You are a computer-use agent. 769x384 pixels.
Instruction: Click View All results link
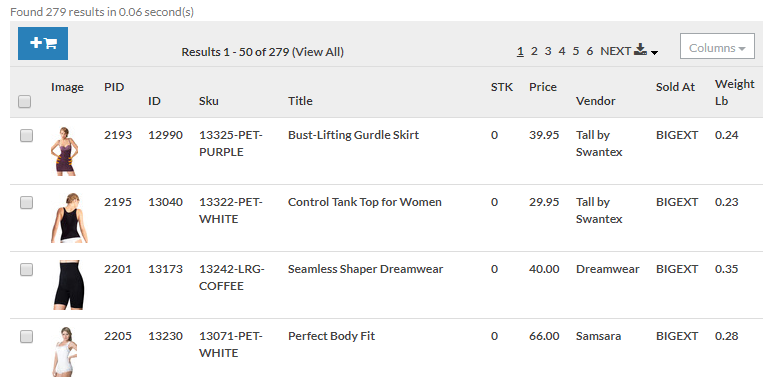[318, 52]
